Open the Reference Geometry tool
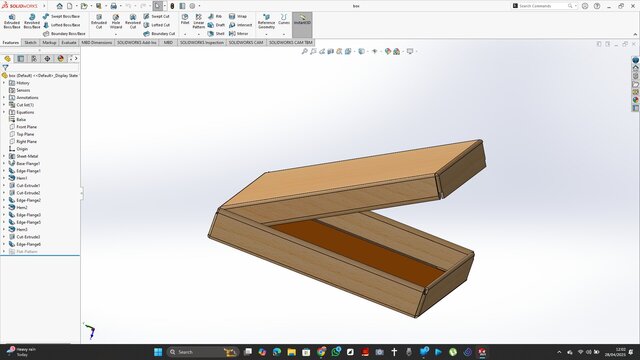The width and height of the screenshot is (640, 360). coord(266,21)
